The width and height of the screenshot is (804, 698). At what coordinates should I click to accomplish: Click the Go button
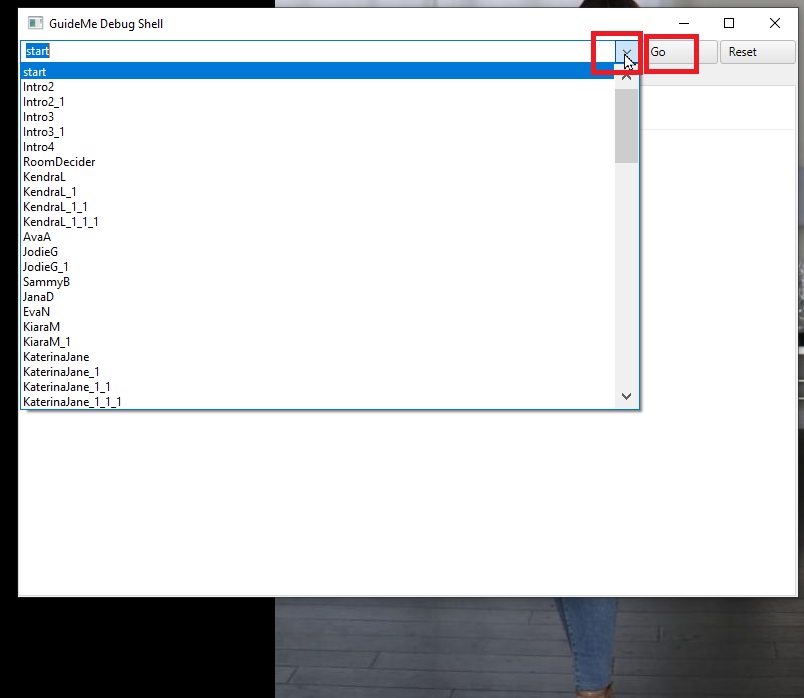point(679,52)
